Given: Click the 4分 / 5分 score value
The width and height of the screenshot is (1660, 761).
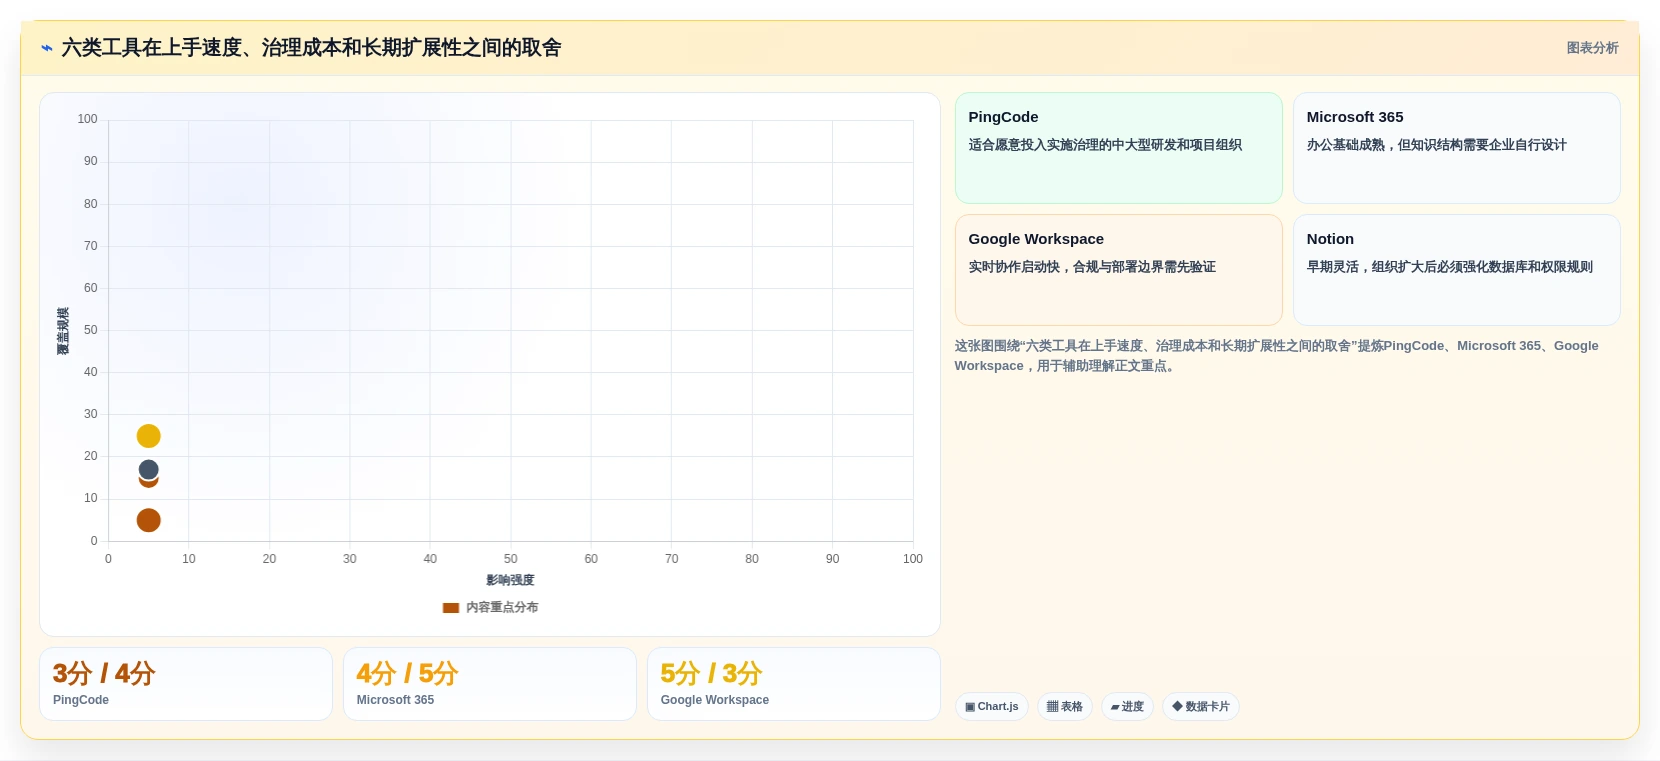Looking at the screenshot, I should (407, 673).
